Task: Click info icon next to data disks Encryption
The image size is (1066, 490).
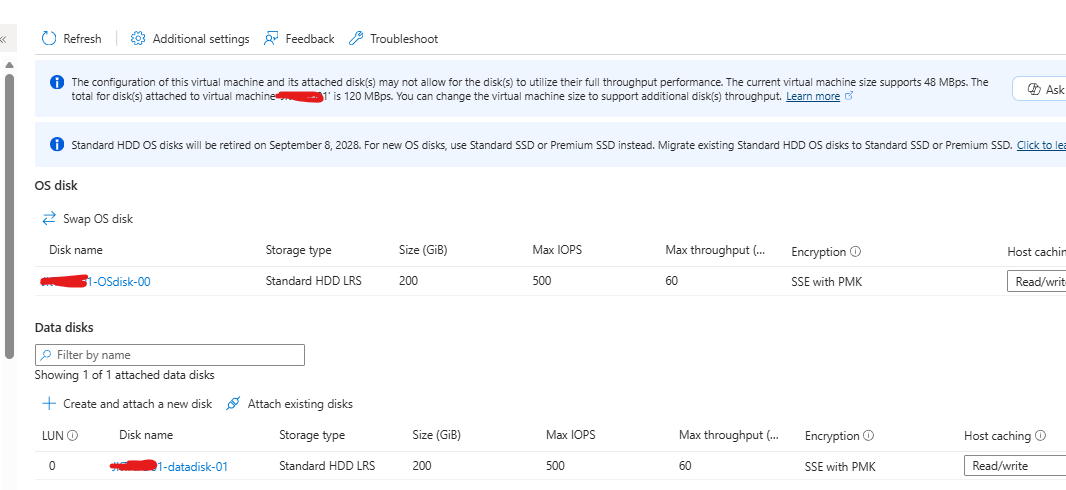Action: pyautogui.click(x=868, y=436)
